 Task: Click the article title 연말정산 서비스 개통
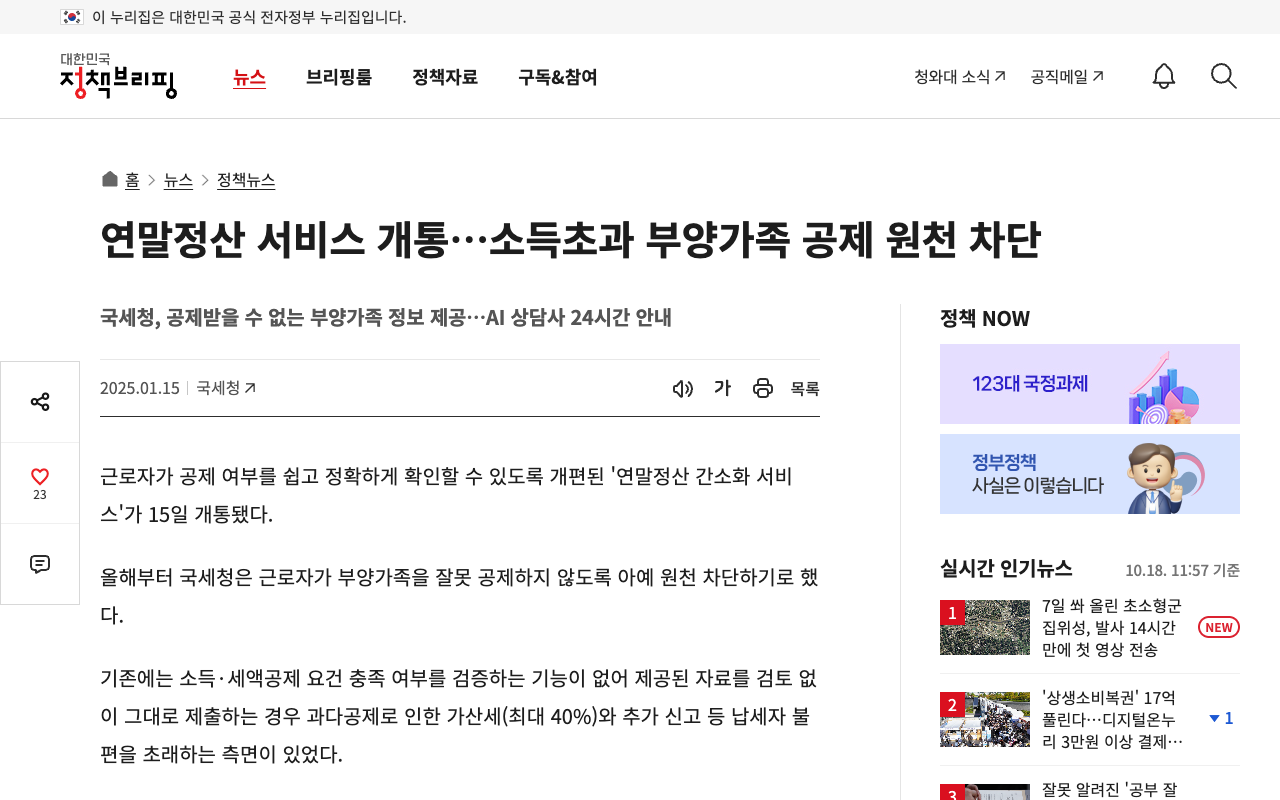coord(571,239)
